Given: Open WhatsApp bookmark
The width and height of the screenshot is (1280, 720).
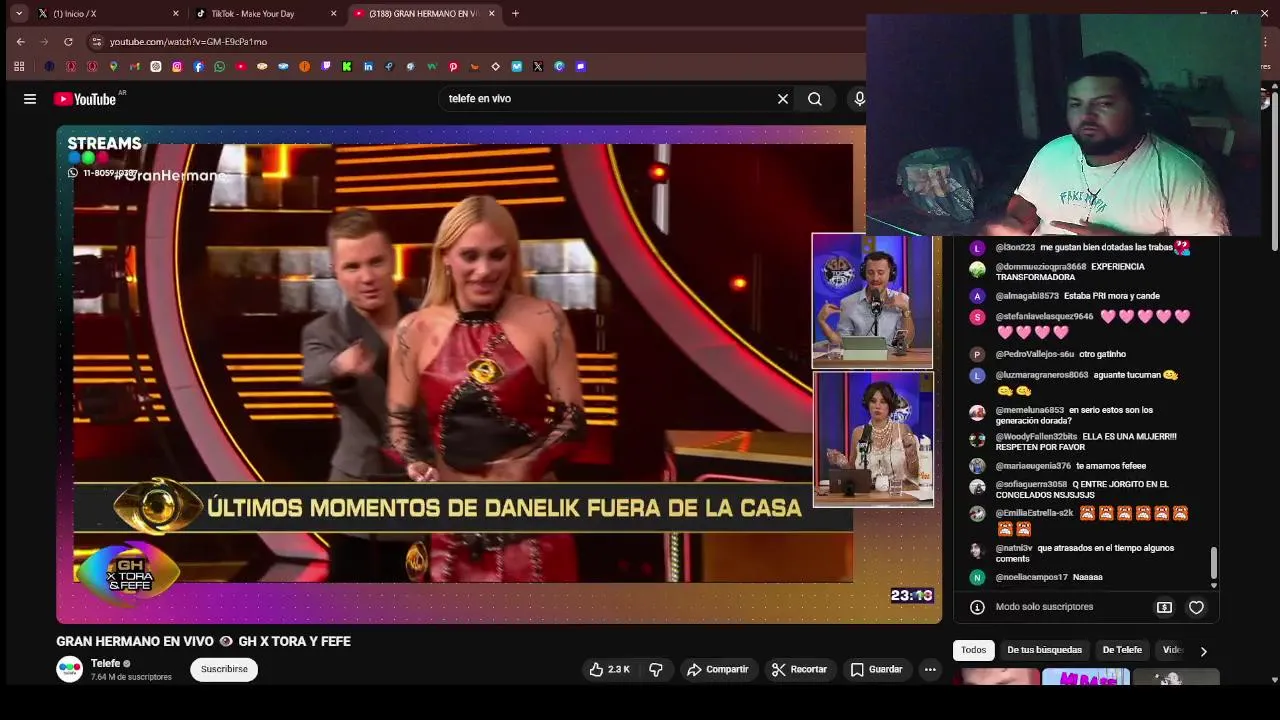Looking at the screenshot, I should point(219,67).
